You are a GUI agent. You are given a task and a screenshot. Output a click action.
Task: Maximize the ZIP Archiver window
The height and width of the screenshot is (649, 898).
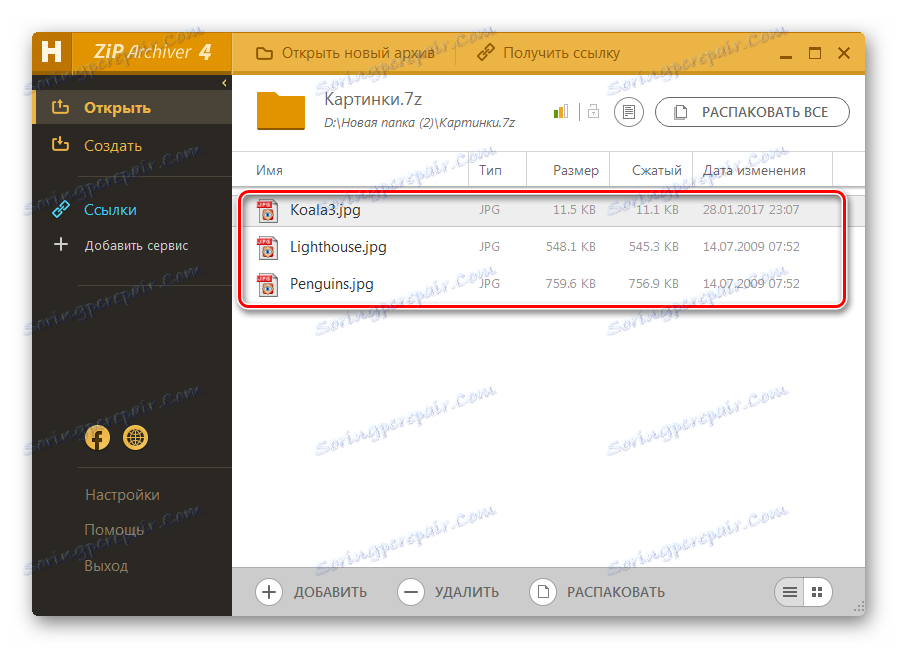tap(814, 53)
